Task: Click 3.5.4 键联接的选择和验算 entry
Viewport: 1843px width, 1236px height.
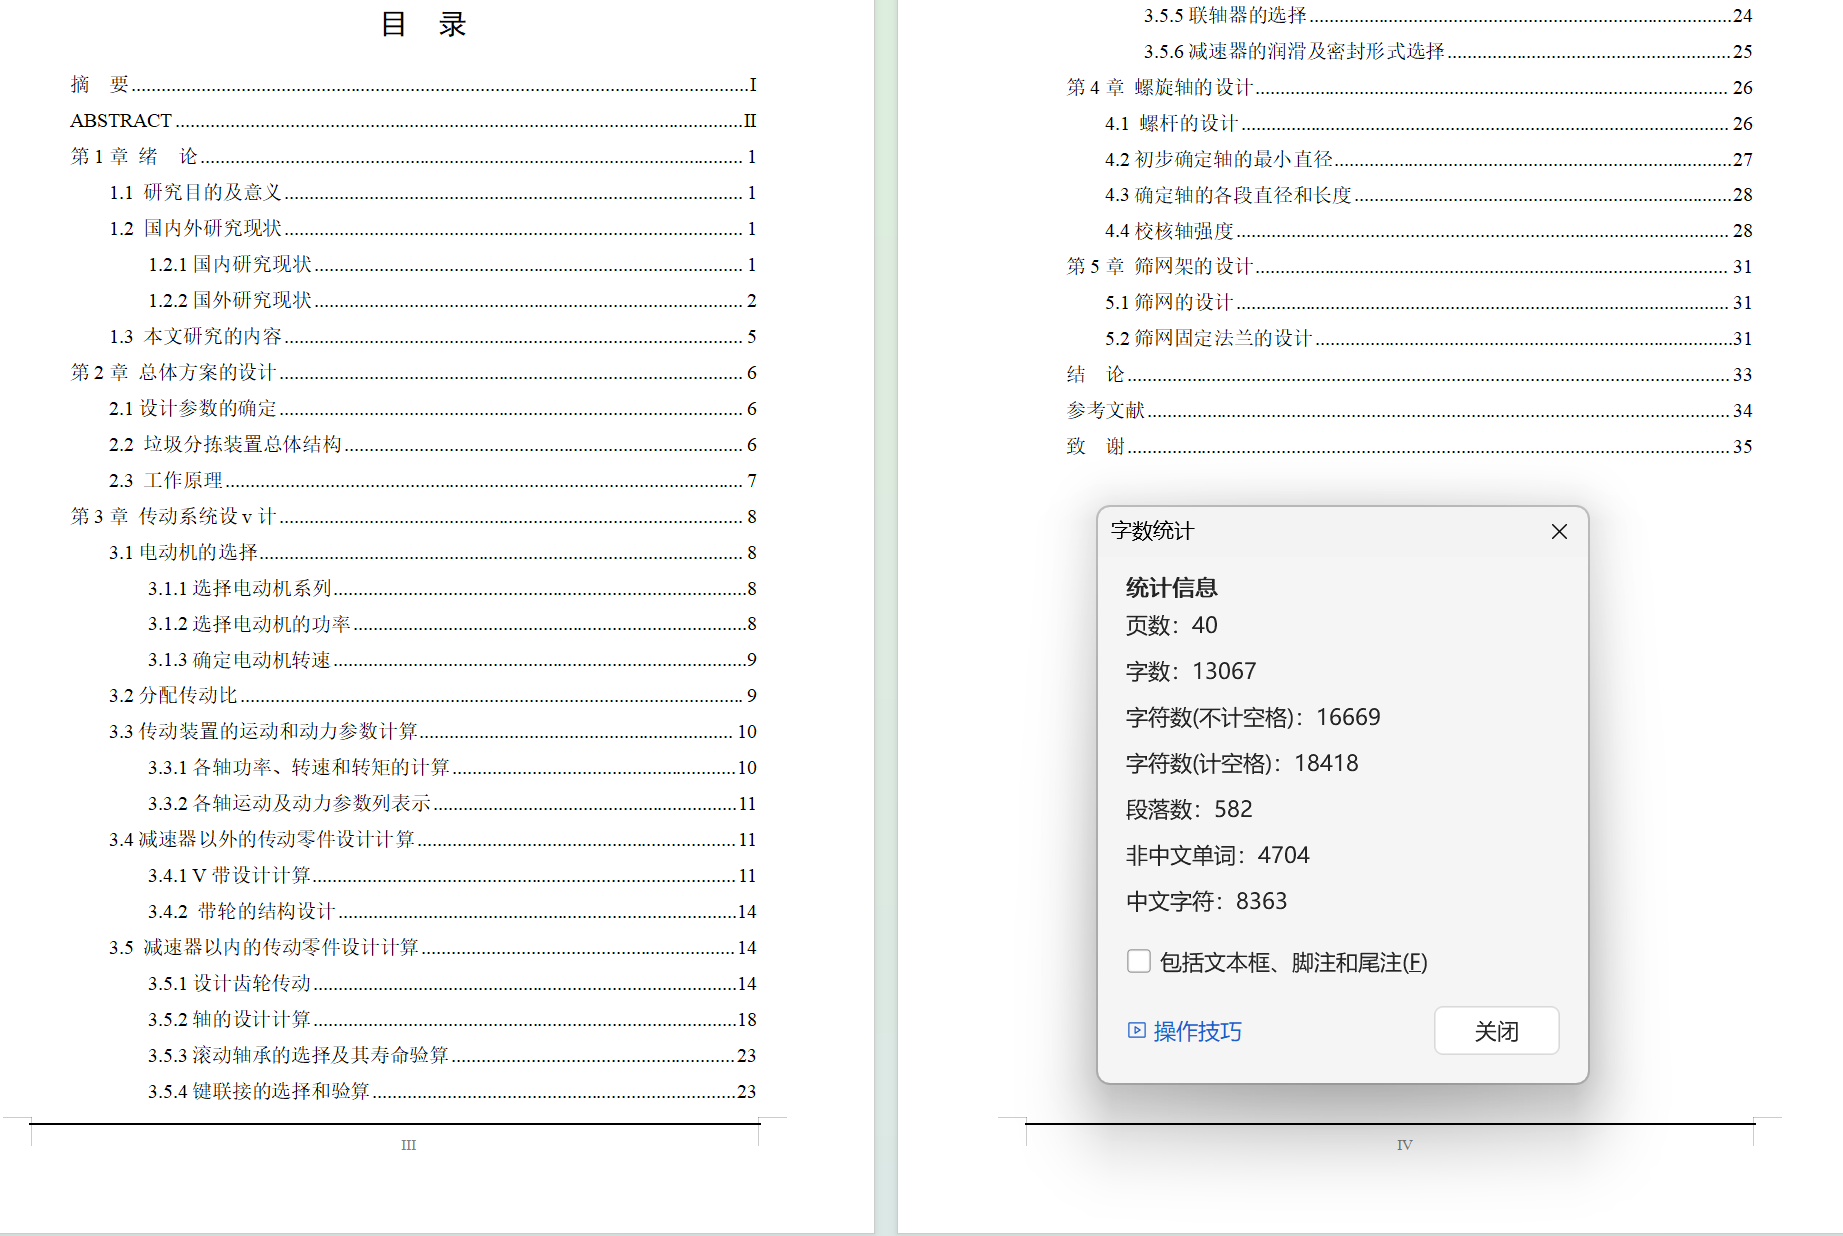Action: [452, 1092]
